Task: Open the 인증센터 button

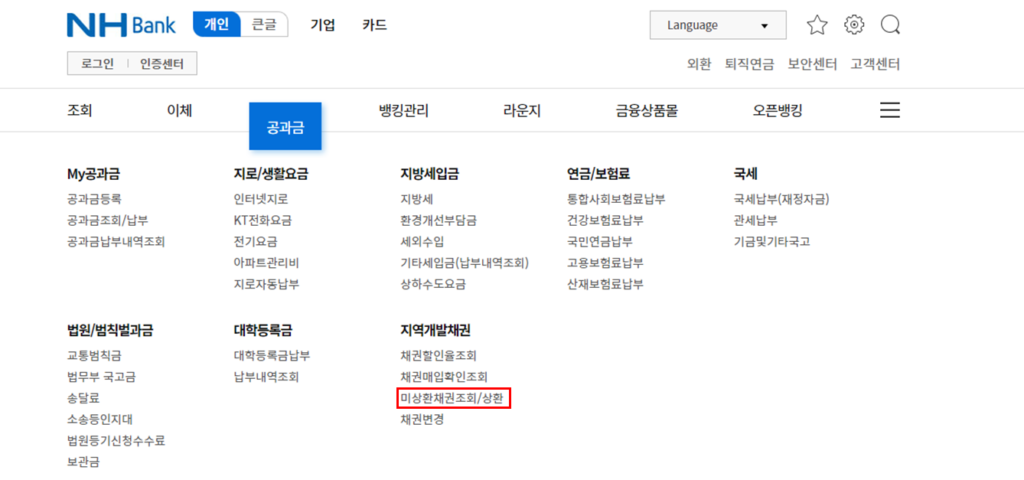Action: 163,64
